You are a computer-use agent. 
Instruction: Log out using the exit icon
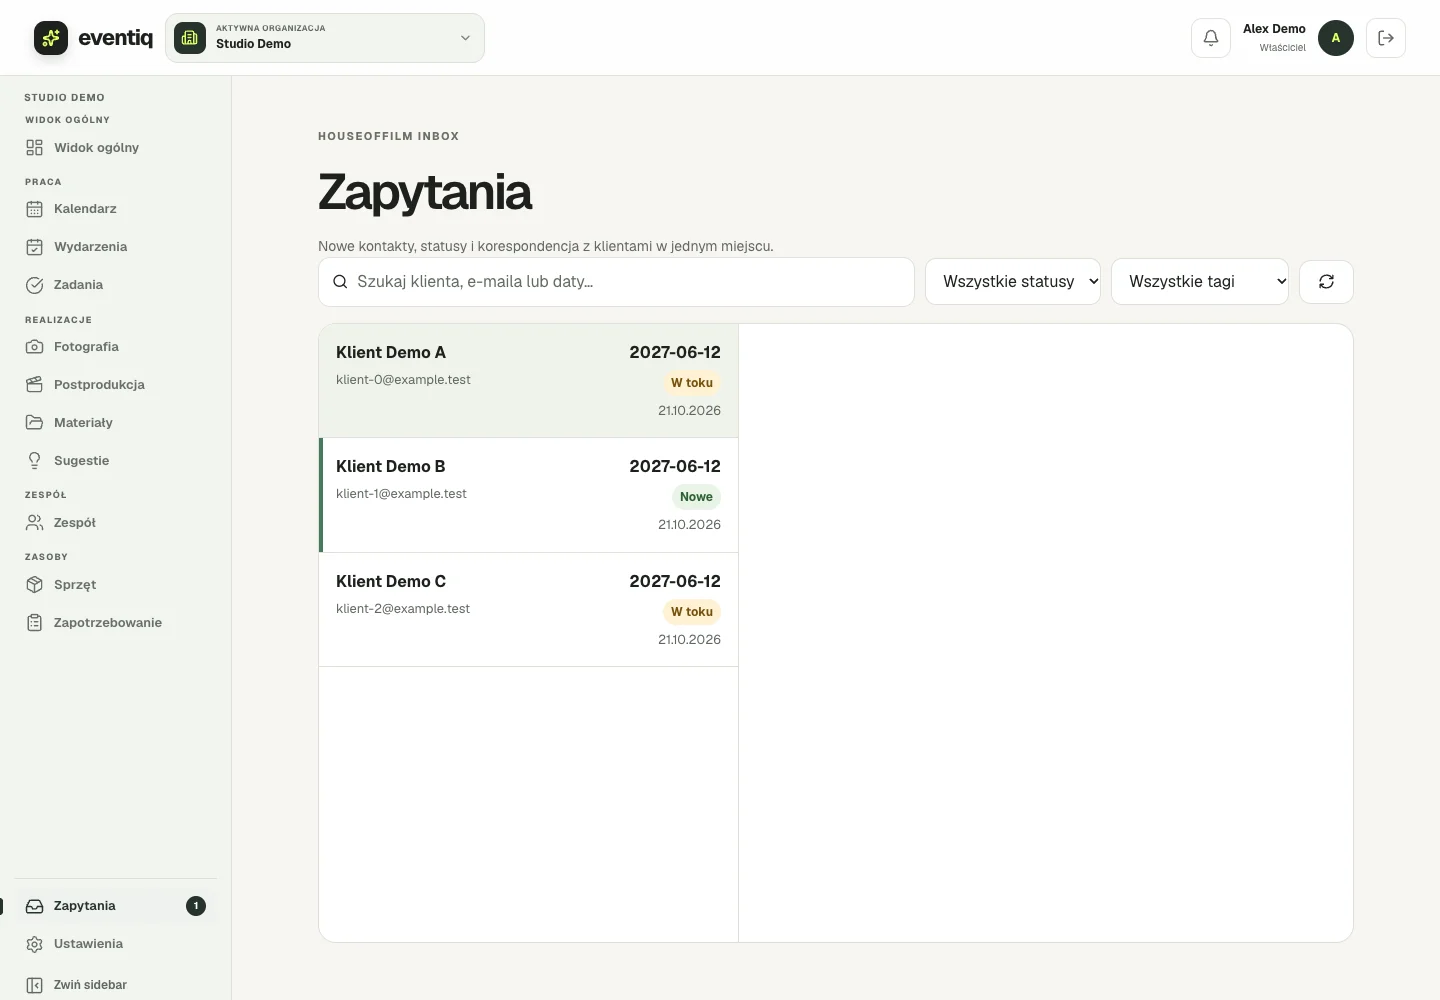click(1386, 38)
